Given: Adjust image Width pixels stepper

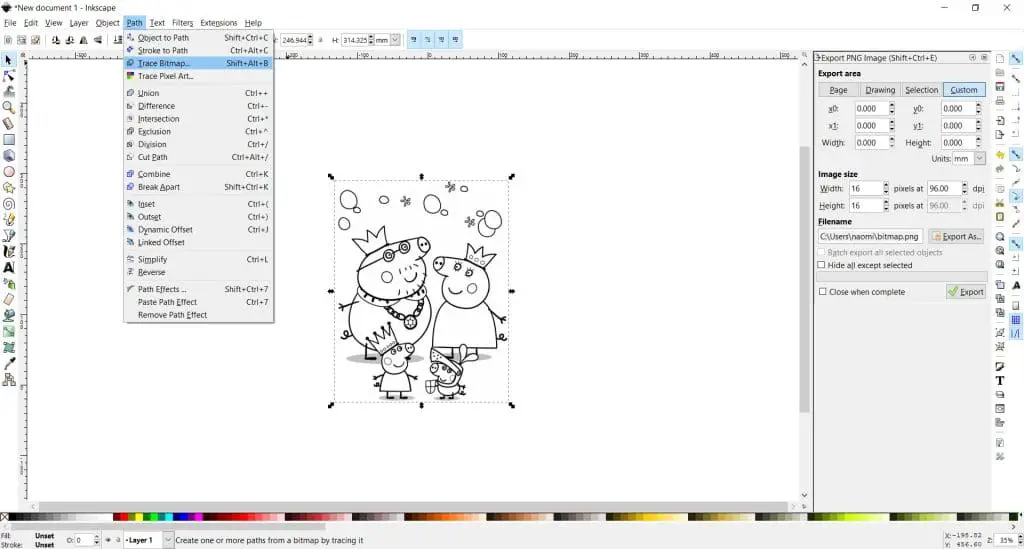Looking at the screenshot, I should point(886,188).
